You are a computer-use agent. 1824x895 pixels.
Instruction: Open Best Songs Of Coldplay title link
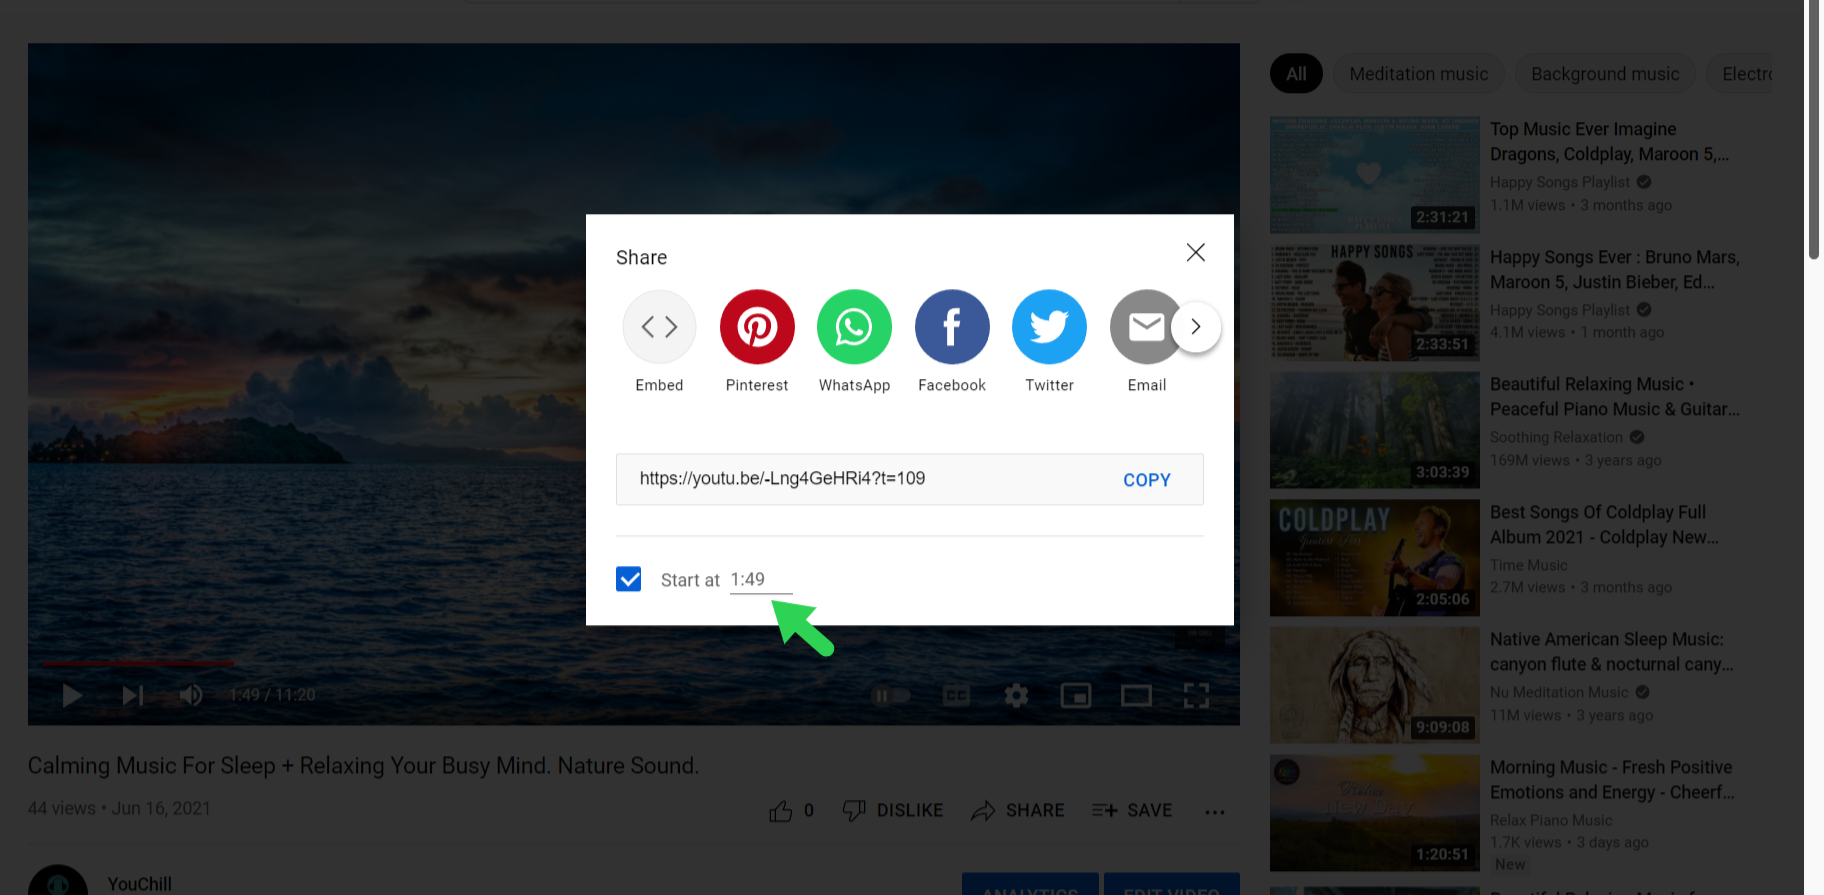1604,525
